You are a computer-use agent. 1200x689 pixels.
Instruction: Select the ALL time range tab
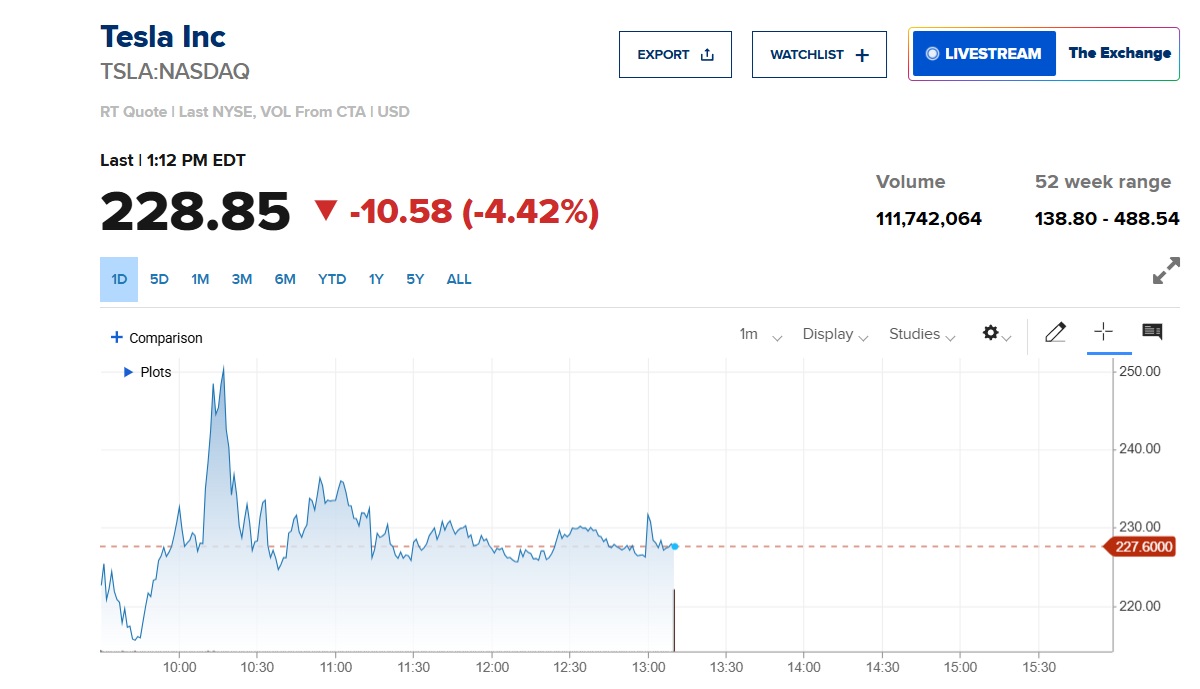pyautogui.click(x=459, y=279)
